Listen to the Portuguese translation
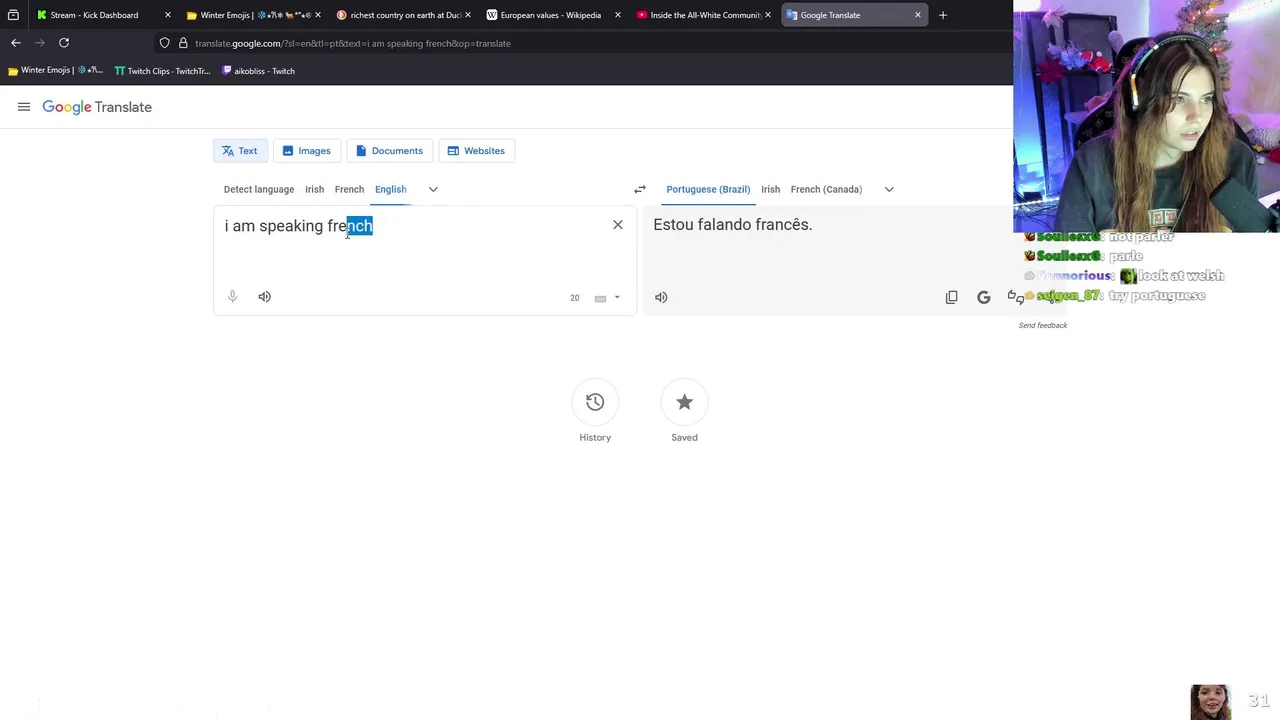 [x=661, y=297]
